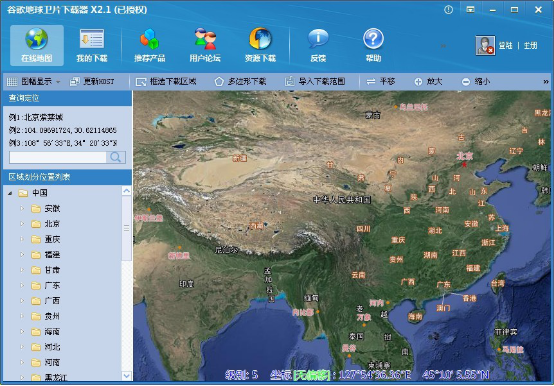Screen dimensions: 554x386
Task: Open 我的下载 downloads list icon
Action: point(92,39)
